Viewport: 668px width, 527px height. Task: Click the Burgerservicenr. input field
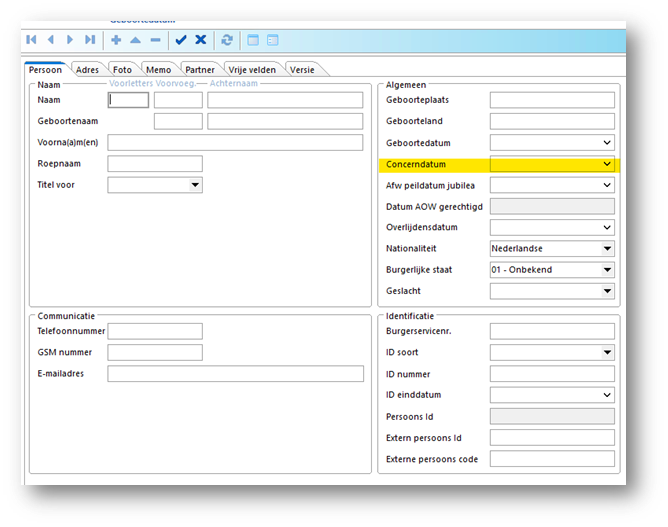[x=552, y=331]
